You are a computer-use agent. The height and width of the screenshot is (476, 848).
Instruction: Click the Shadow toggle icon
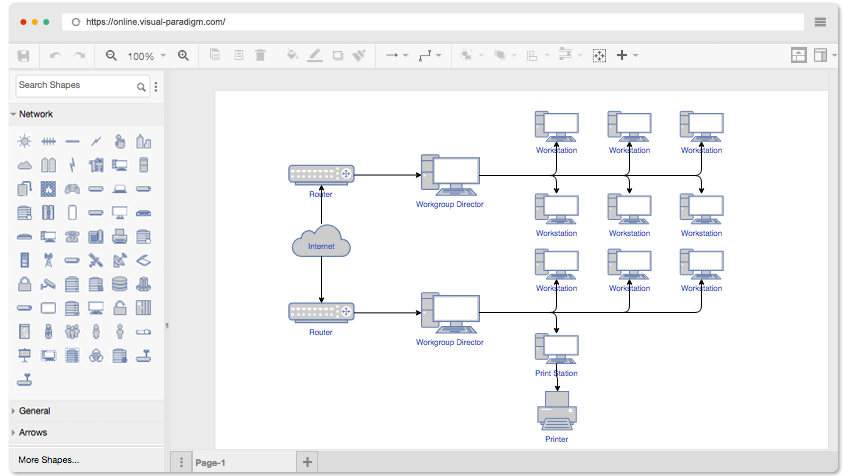[338, 56]
